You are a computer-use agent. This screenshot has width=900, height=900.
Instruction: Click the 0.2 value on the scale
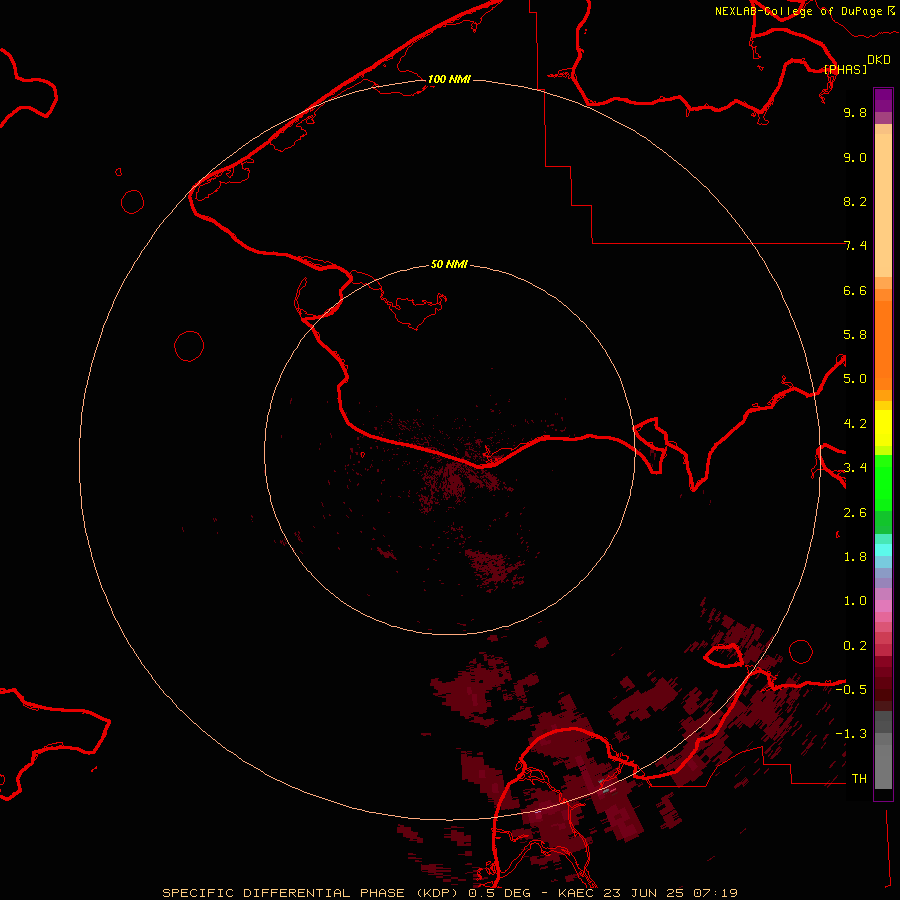[x=855, y=646]
